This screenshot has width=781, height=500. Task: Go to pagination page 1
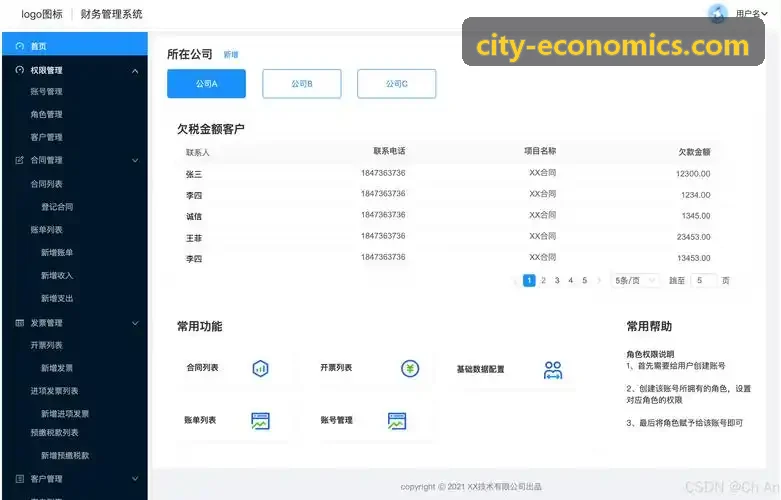[529, 280]
